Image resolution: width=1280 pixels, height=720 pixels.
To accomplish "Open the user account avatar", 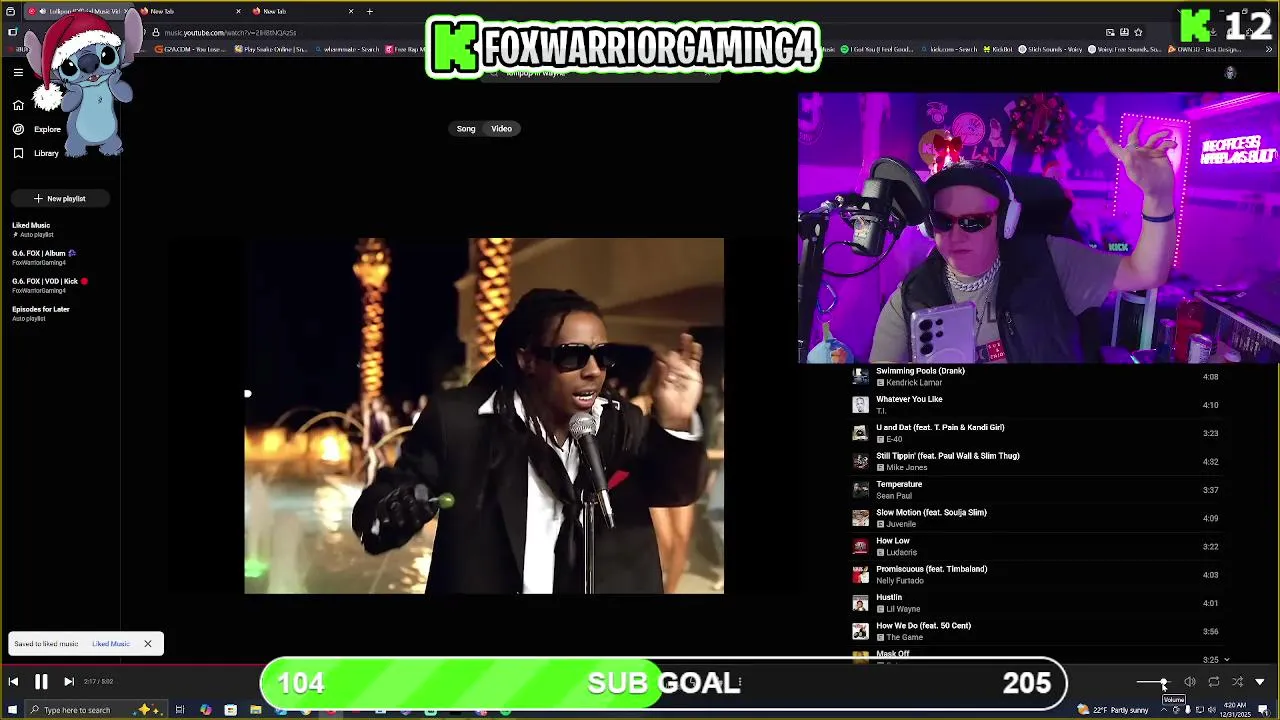I will 1230,73.
